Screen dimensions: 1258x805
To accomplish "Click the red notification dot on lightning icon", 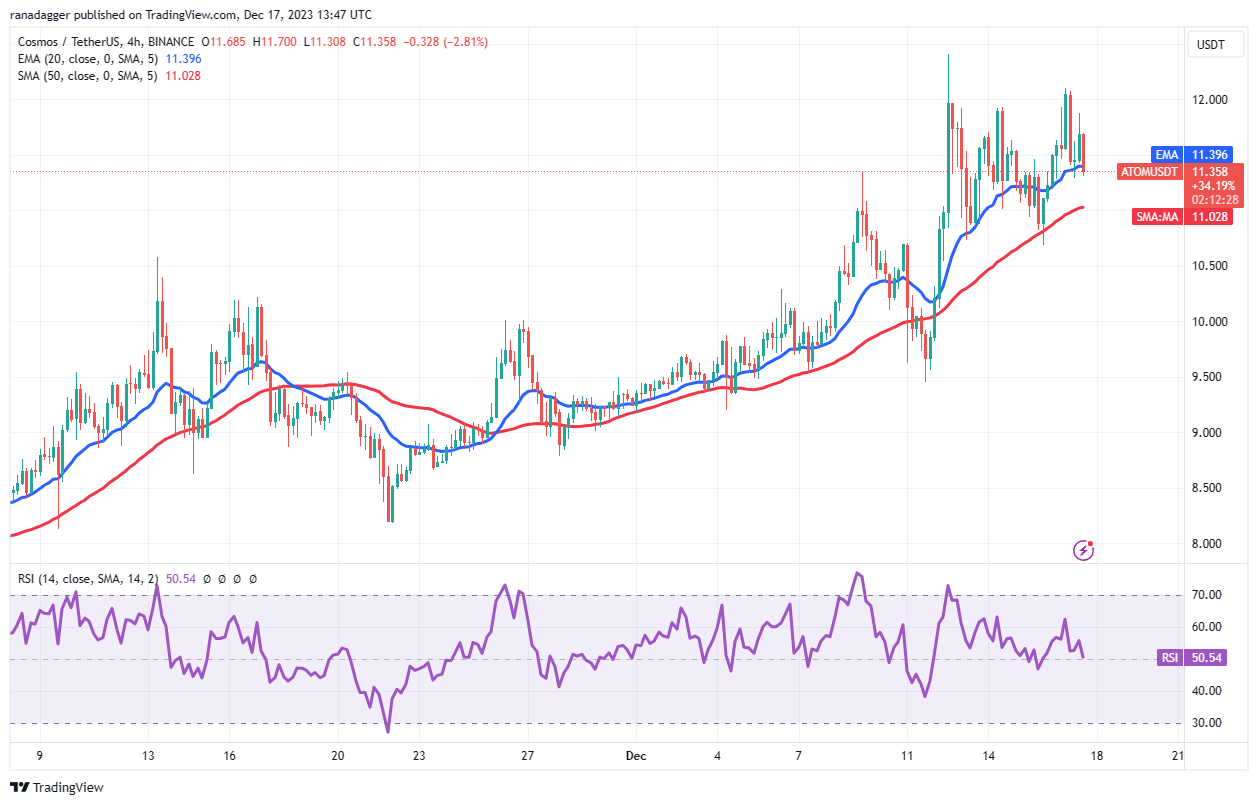I will [1092, 541].
